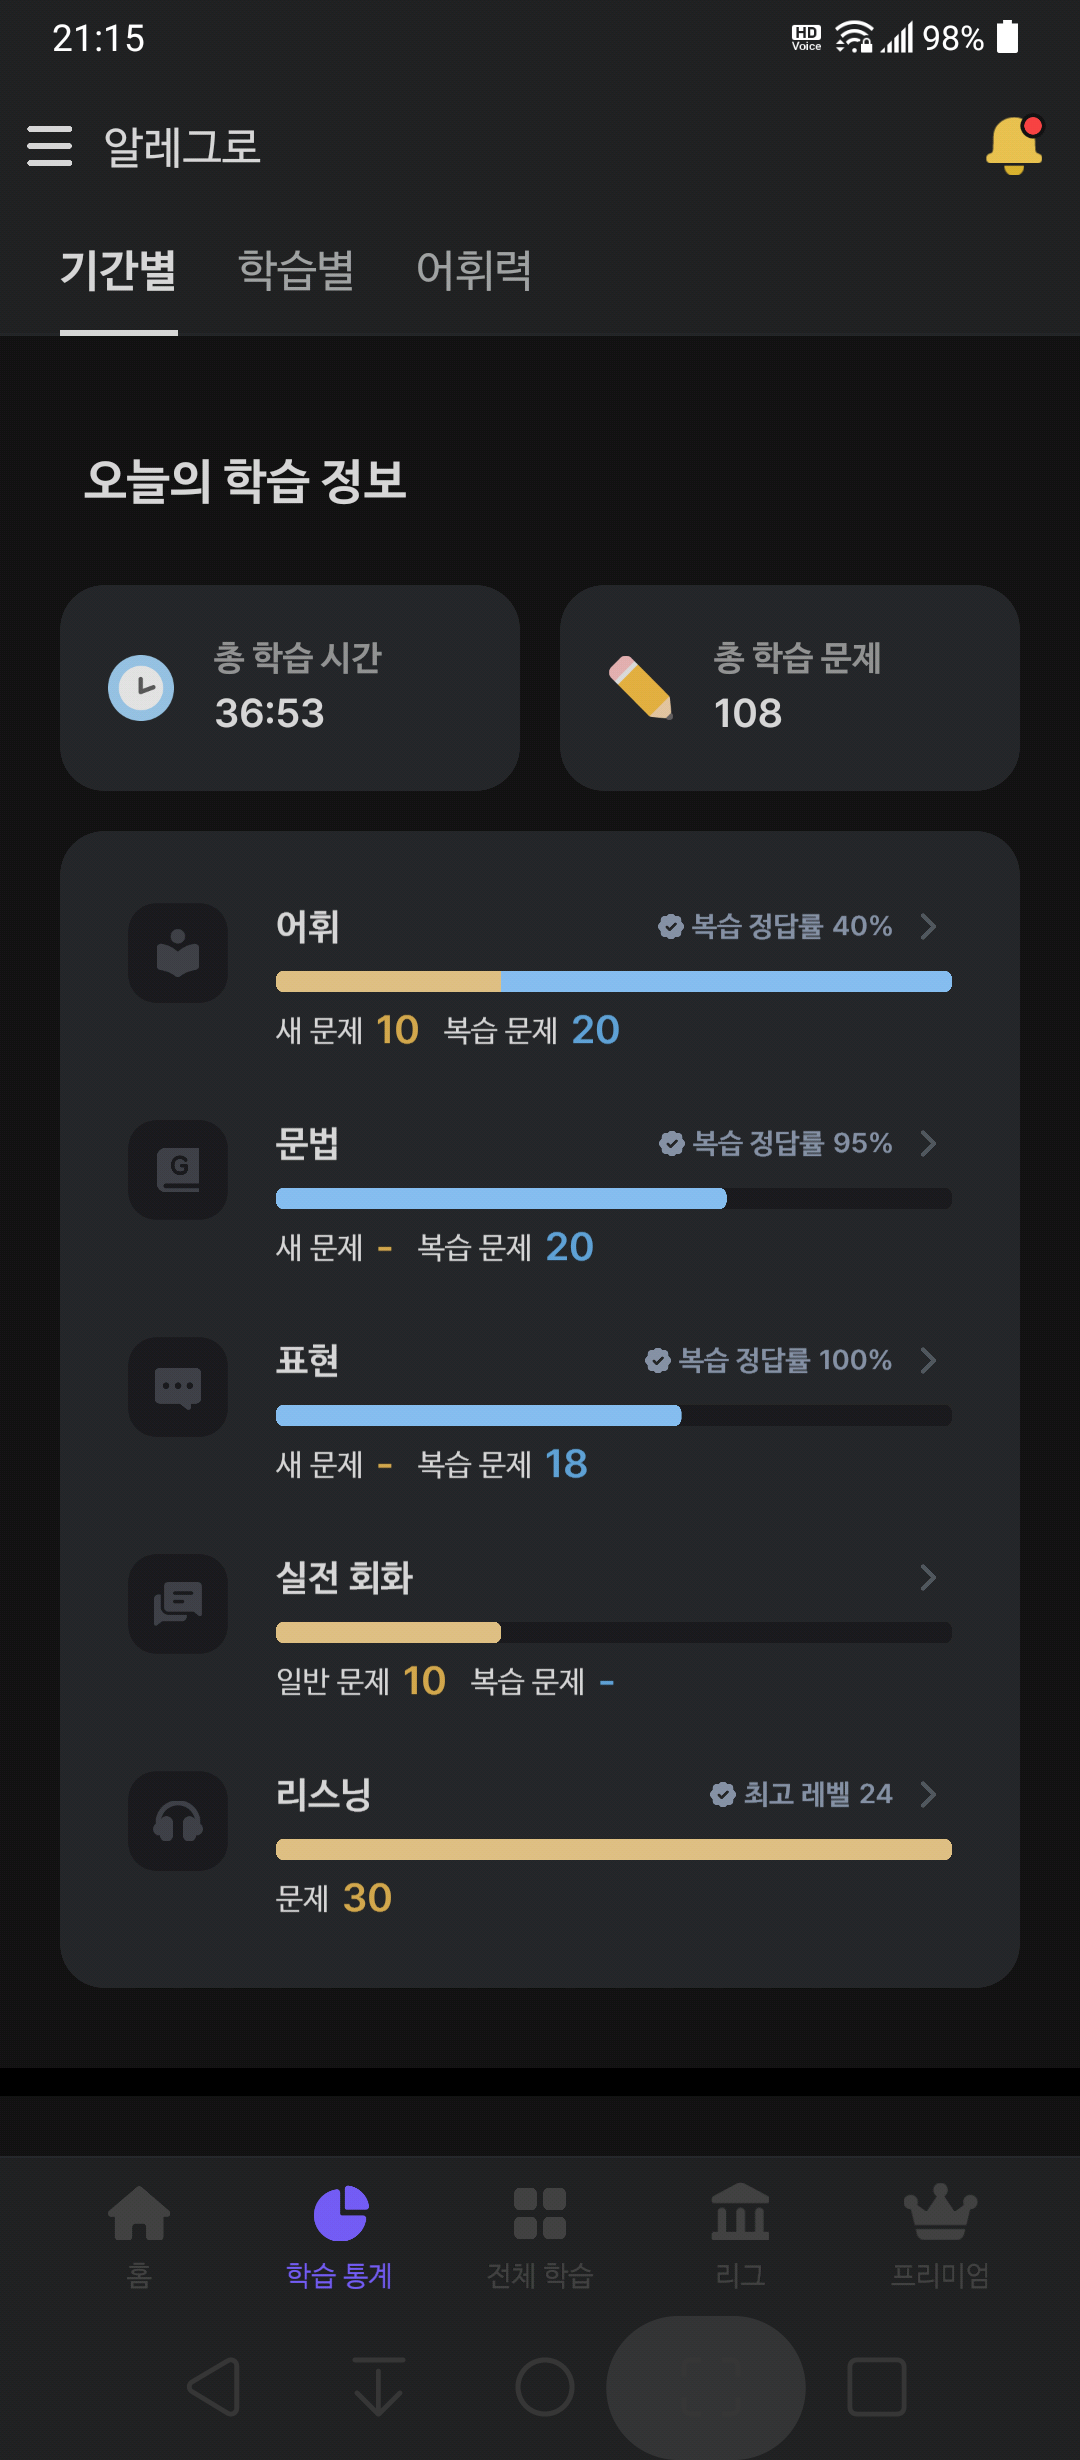This screenshot has height=2460, width=1080.
Task: Click the 리스닝 progress bar
Action: [x=614, y=1849]
